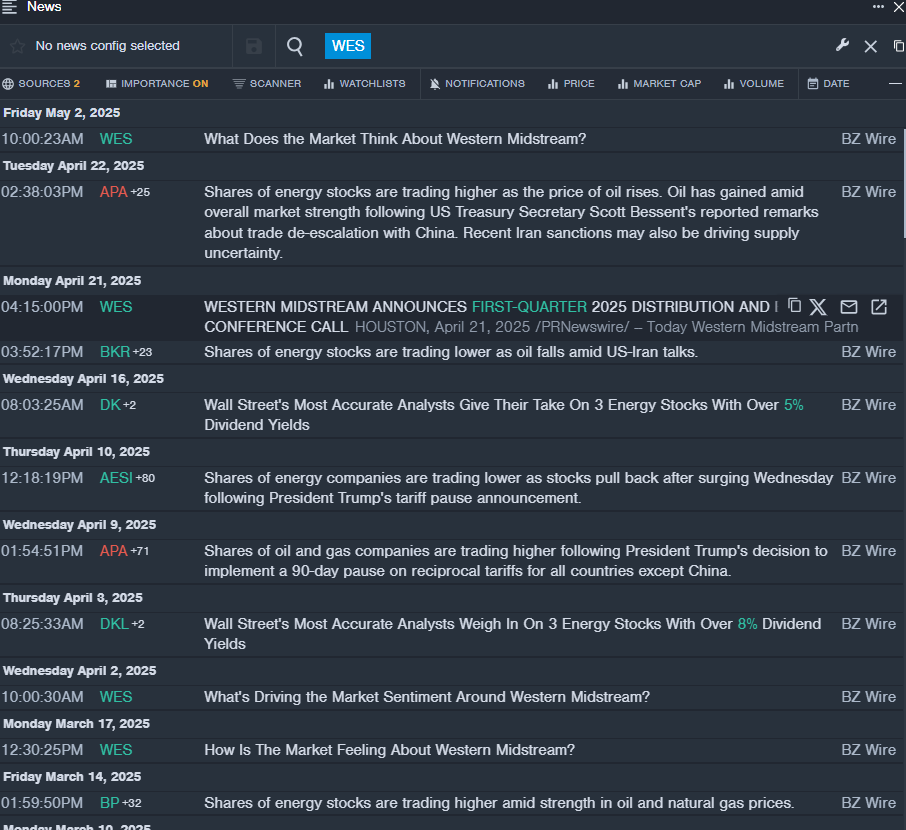
Task: Select the 'Friday May 2, 2025' date header
Action: pyautogui.click(x=62, y=113)
